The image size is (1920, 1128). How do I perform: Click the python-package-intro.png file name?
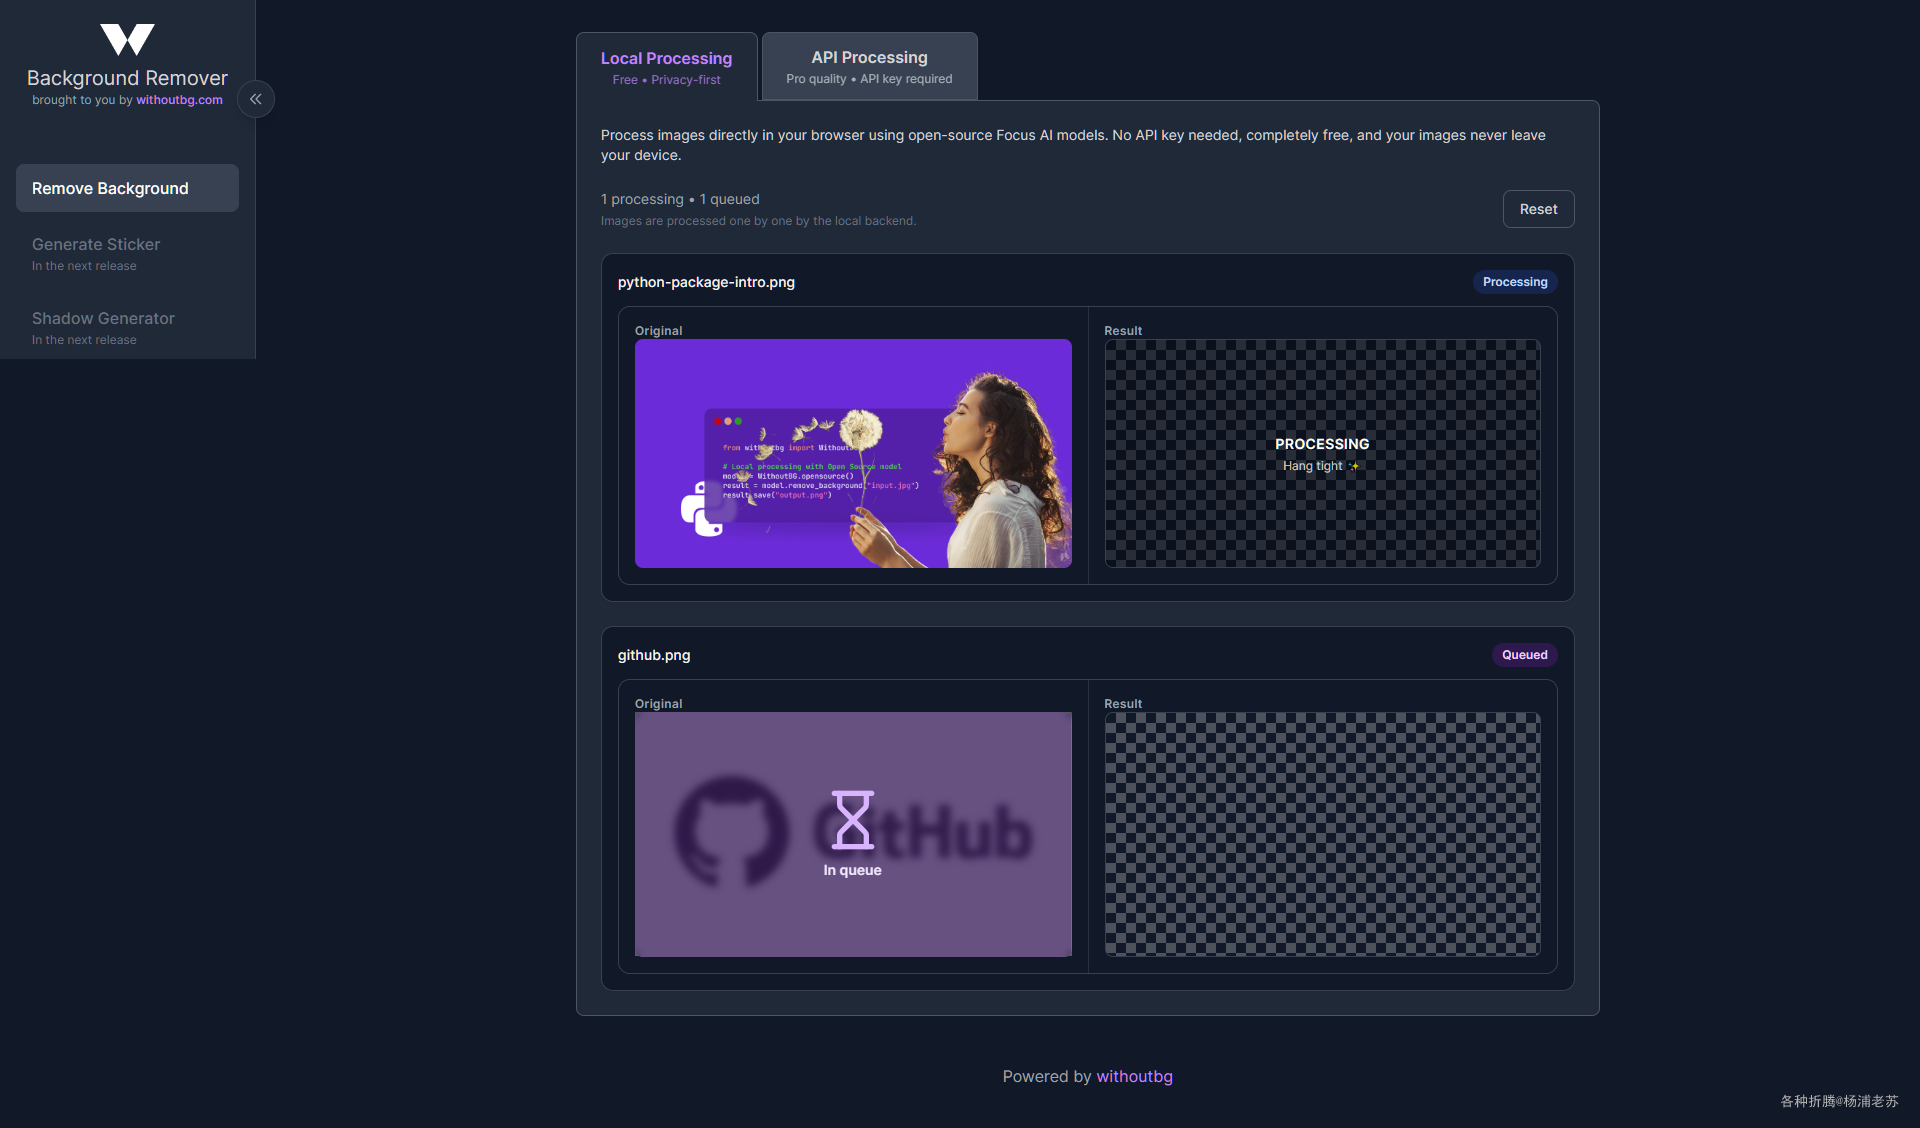pyautogui.click(x=706, y=282)
